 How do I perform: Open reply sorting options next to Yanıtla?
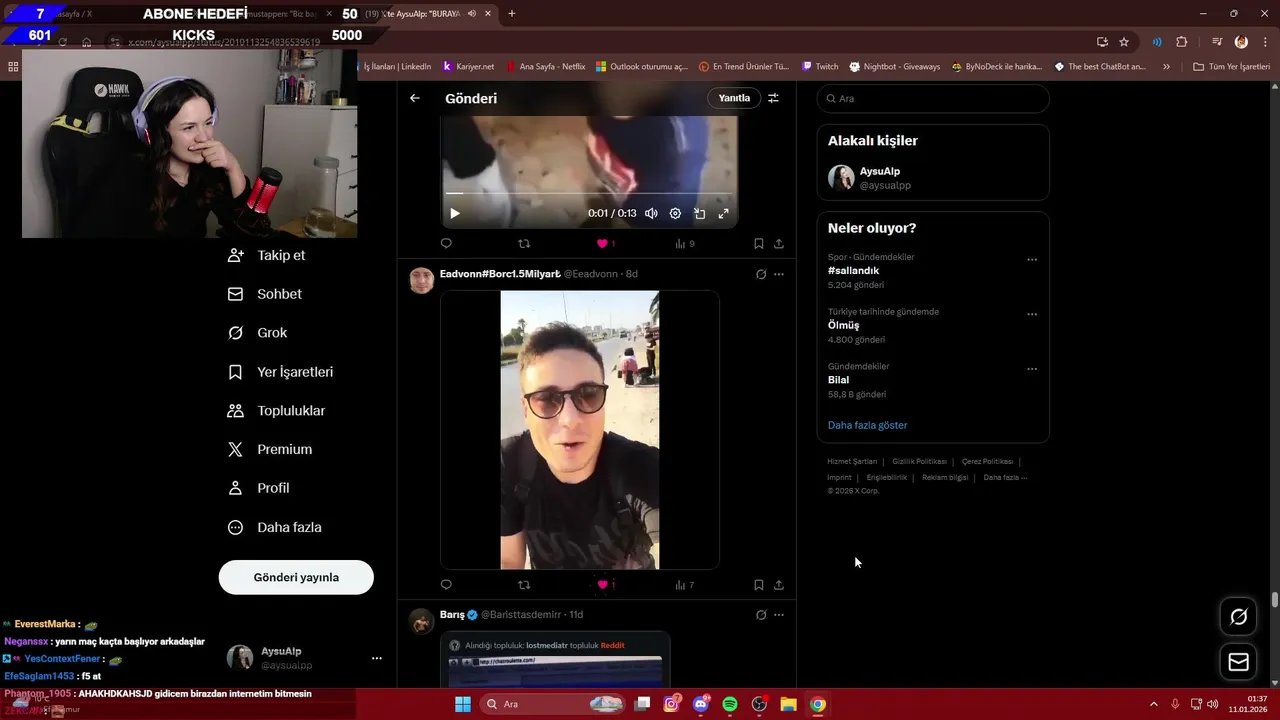(x=773, y=98)
